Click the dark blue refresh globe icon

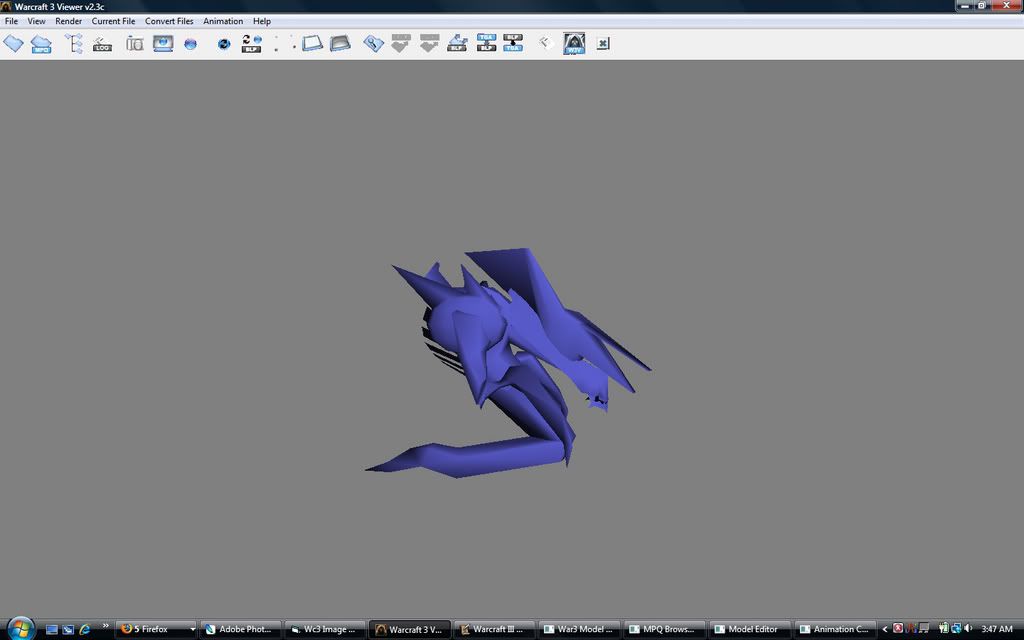coord(224,44)
